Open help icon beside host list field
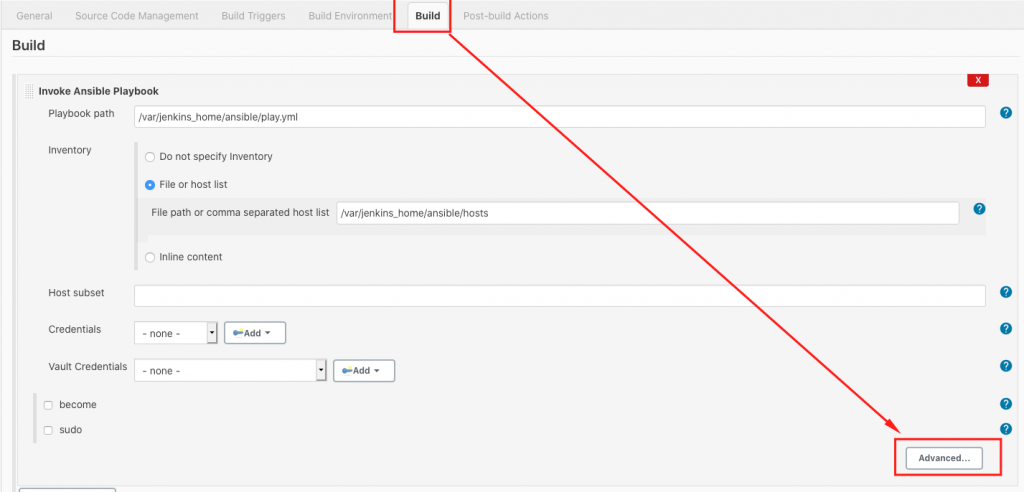 click(979, 209)
